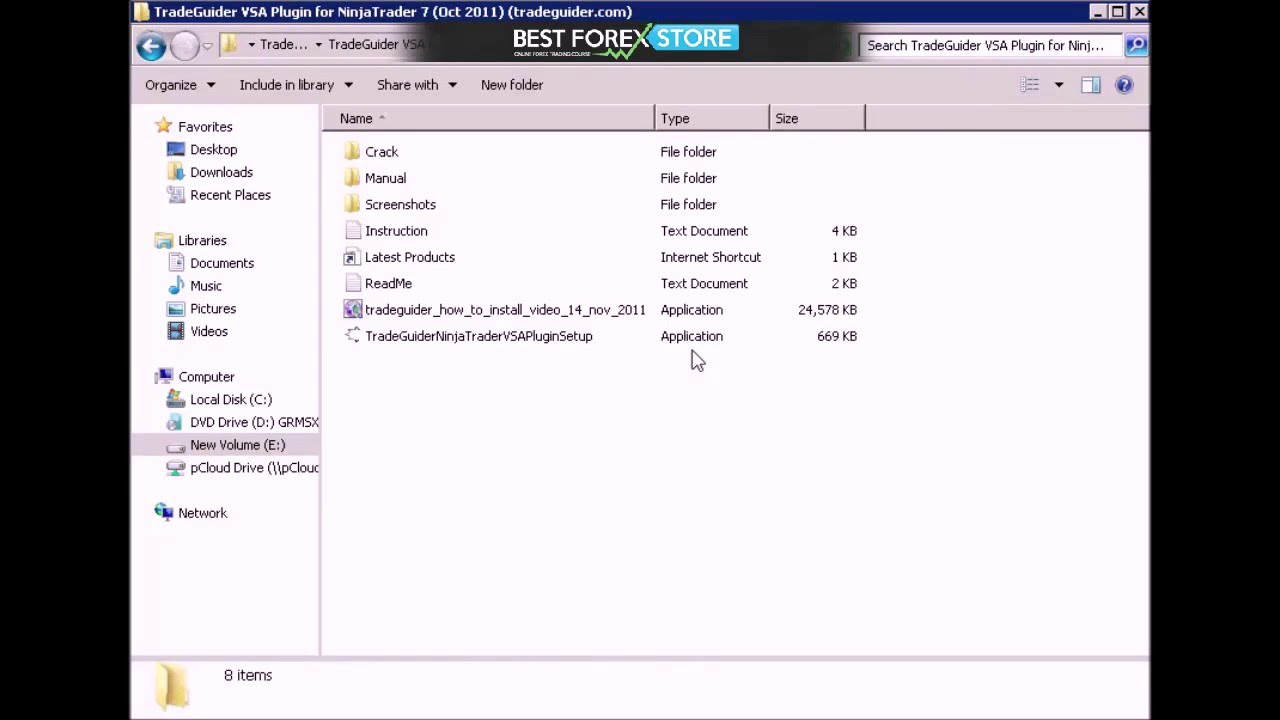
Task: Click the Music library icon
Action: (176, 286)
